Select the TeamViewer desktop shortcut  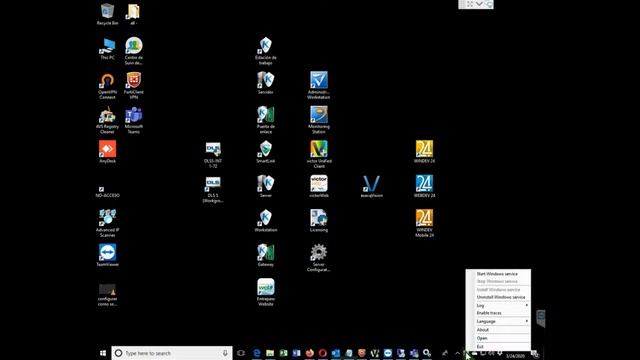coord(107,255)
